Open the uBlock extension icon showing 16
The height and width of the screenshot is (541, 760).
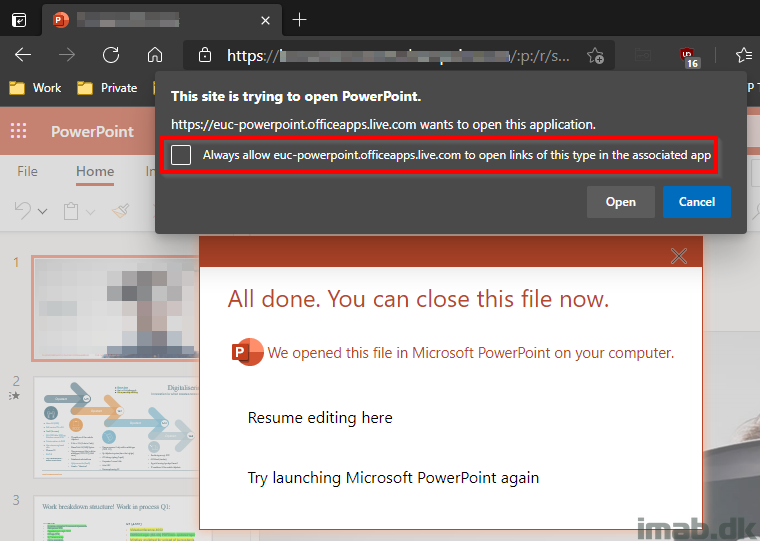[x=689, y=57]
